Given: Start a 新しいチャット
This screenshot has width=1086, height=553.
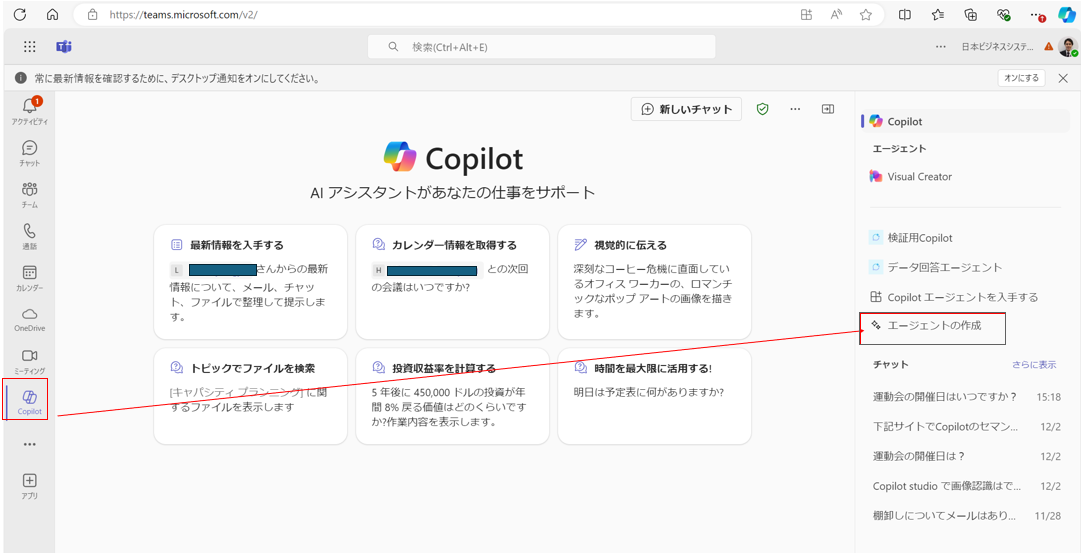Looking at the screenshot, I should click(686, 109).
